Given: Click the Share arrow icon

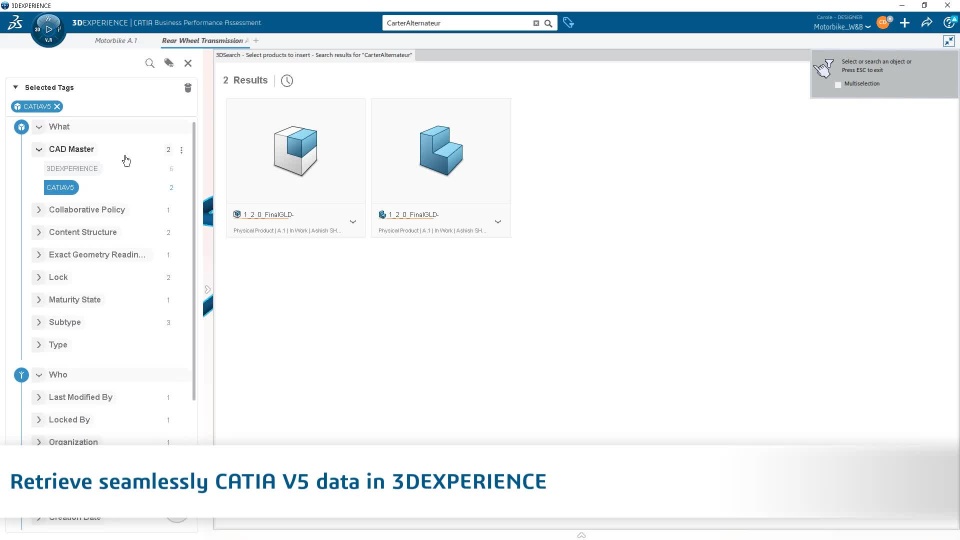Looking at the screenshot, I should (926, 23).
